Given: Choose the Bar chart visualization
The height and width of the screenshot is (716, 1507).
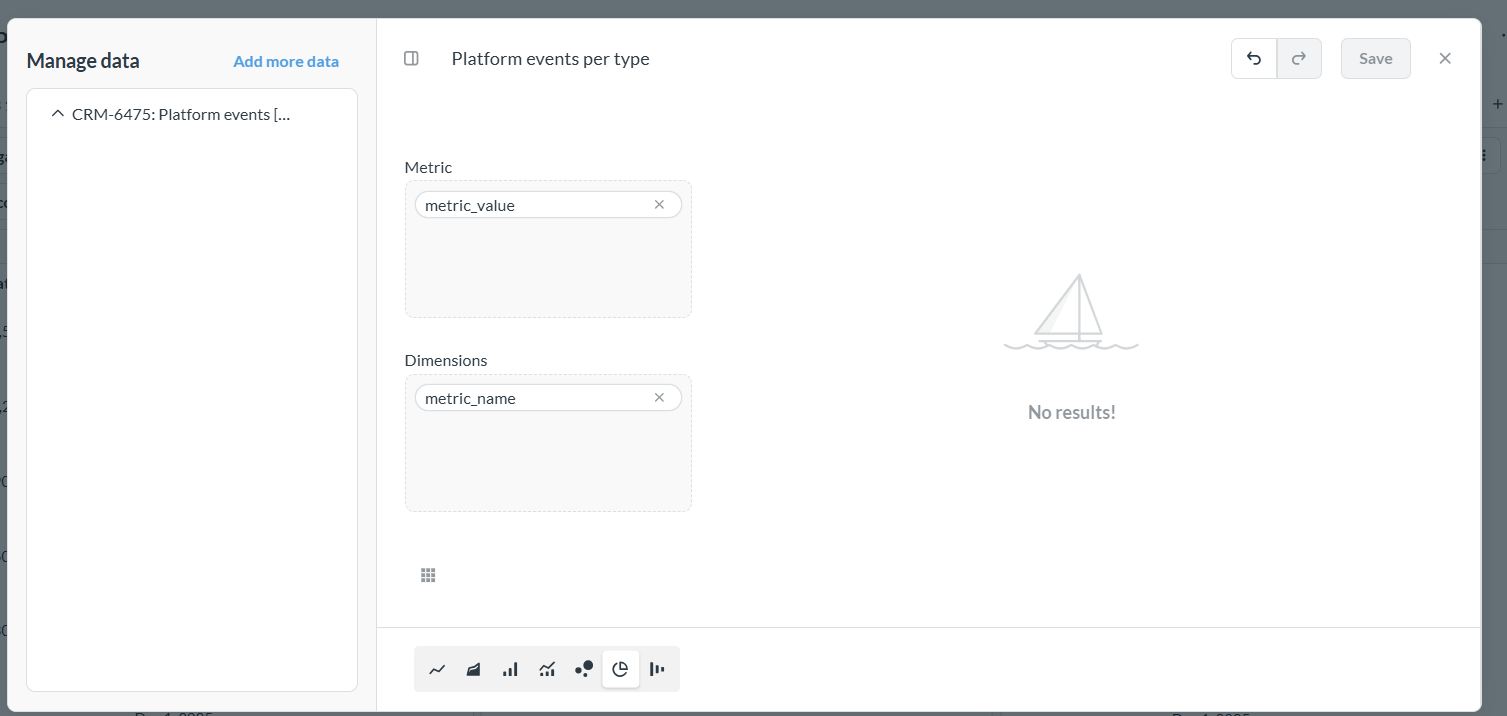Looking at the screenshot, I should 510,669.
